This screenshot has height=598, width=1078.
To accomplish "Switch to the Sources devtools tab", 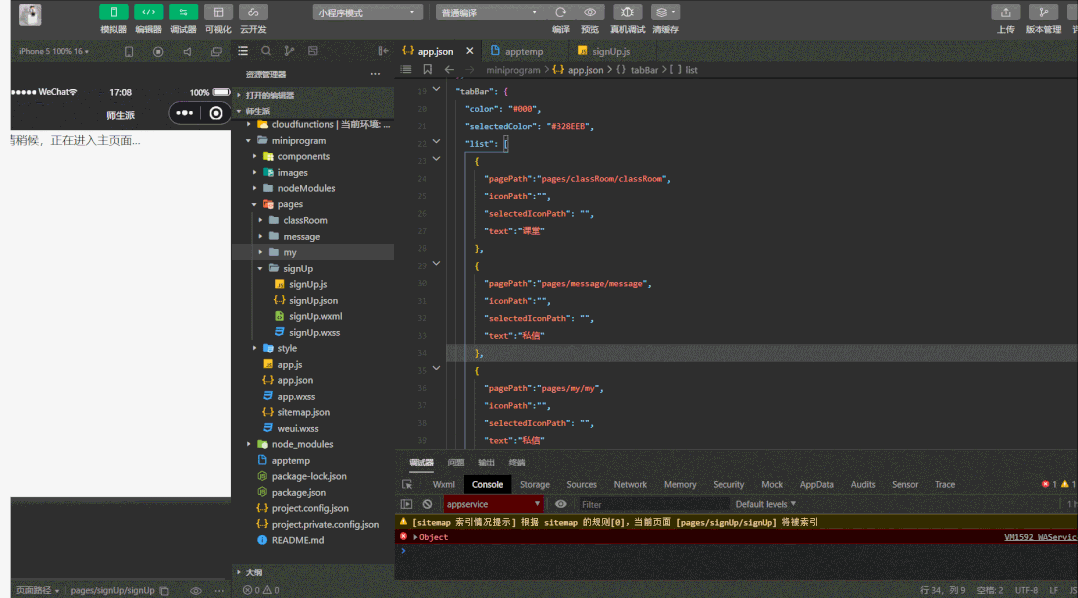I will point(581,485).
